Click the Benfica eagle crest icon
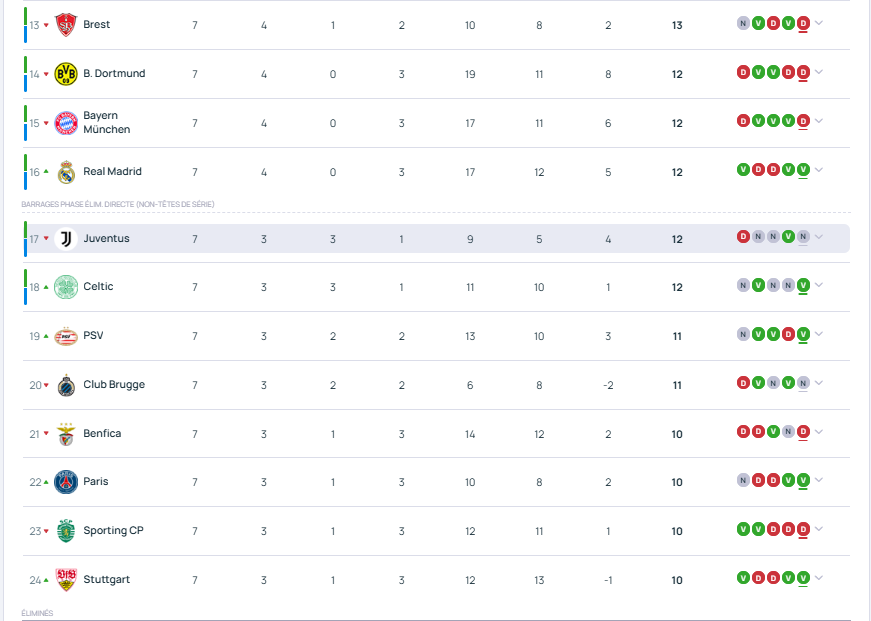The height and width of the screenshot is (621, 871). pyautogui.click(x=66, y=434)
